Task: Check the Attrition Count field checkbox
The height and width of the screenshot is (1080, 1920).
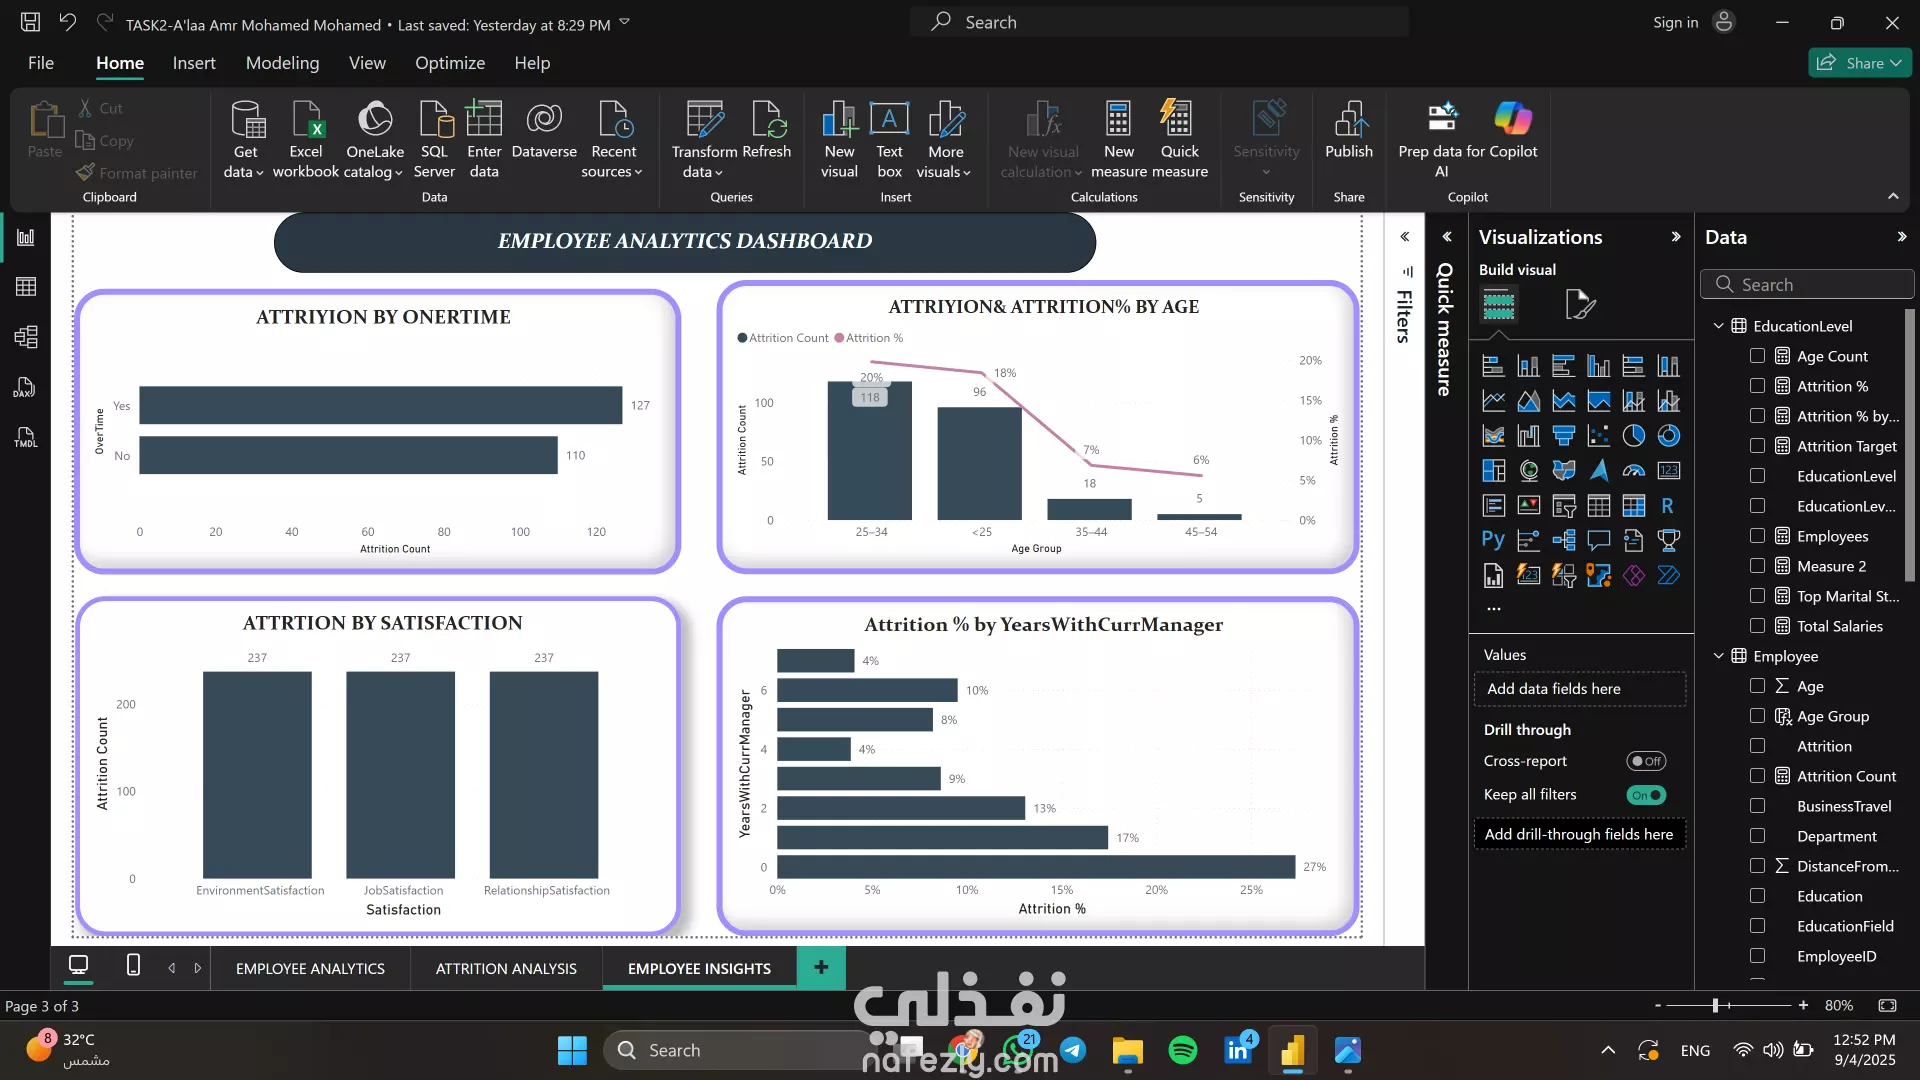Action: (x=1757, y=776)
